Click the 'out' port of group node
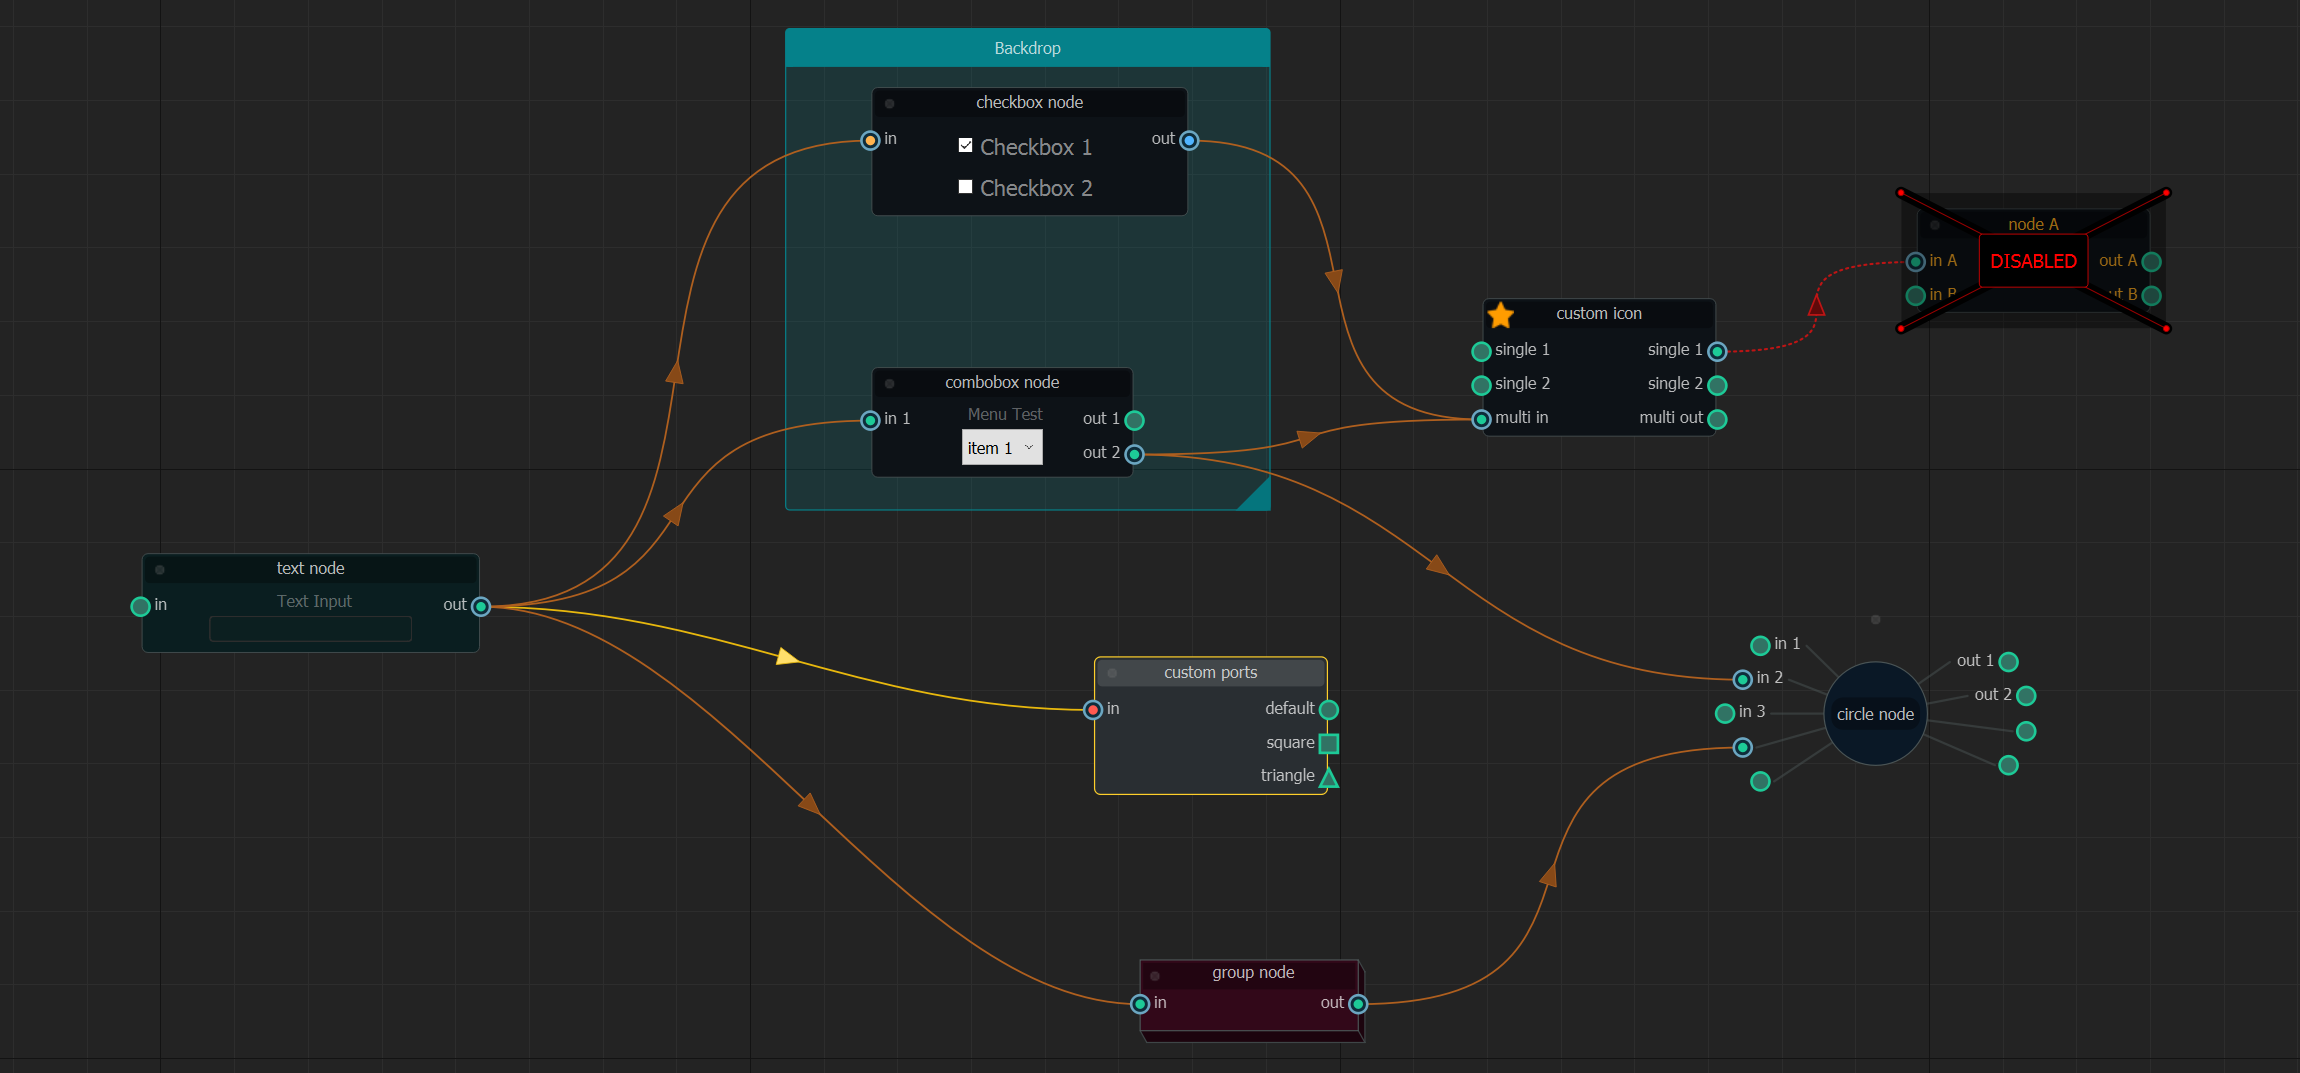2300x1073 pixels. 1358,1004
